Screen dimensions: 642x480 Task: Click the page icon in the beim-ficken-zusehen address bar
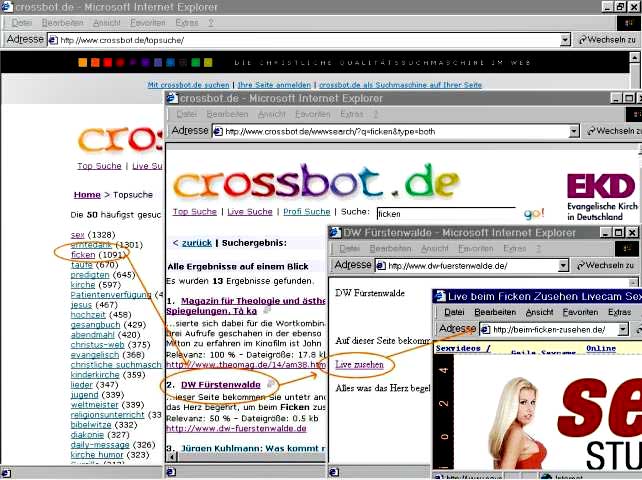(486, 329)
